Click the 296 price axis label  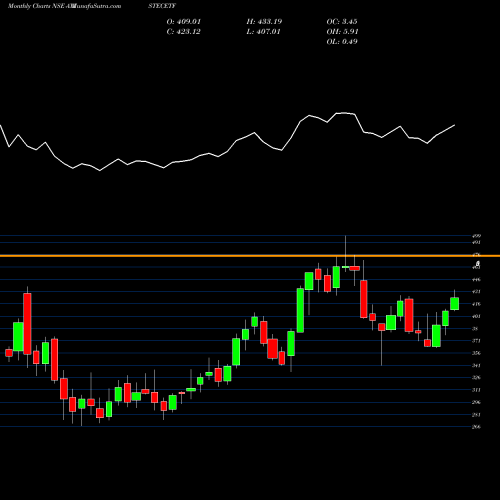pos(476,402)
